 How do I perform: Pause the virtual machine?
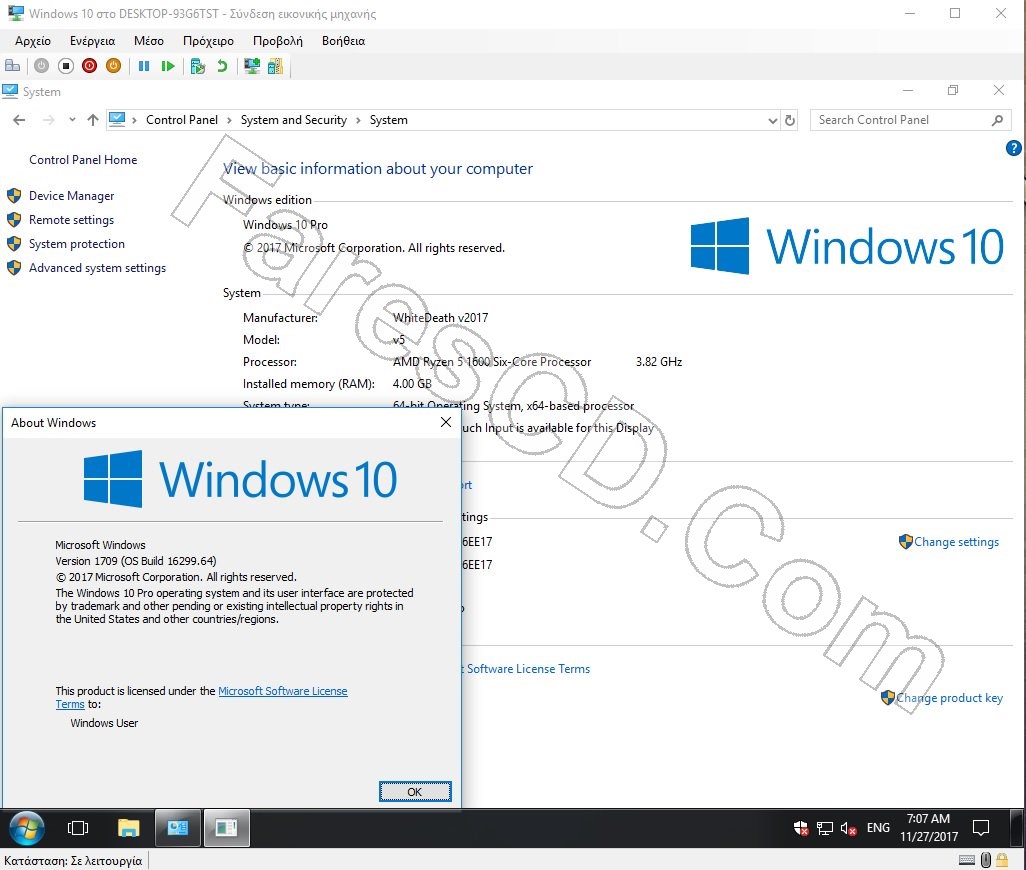[x=144, y=65]
